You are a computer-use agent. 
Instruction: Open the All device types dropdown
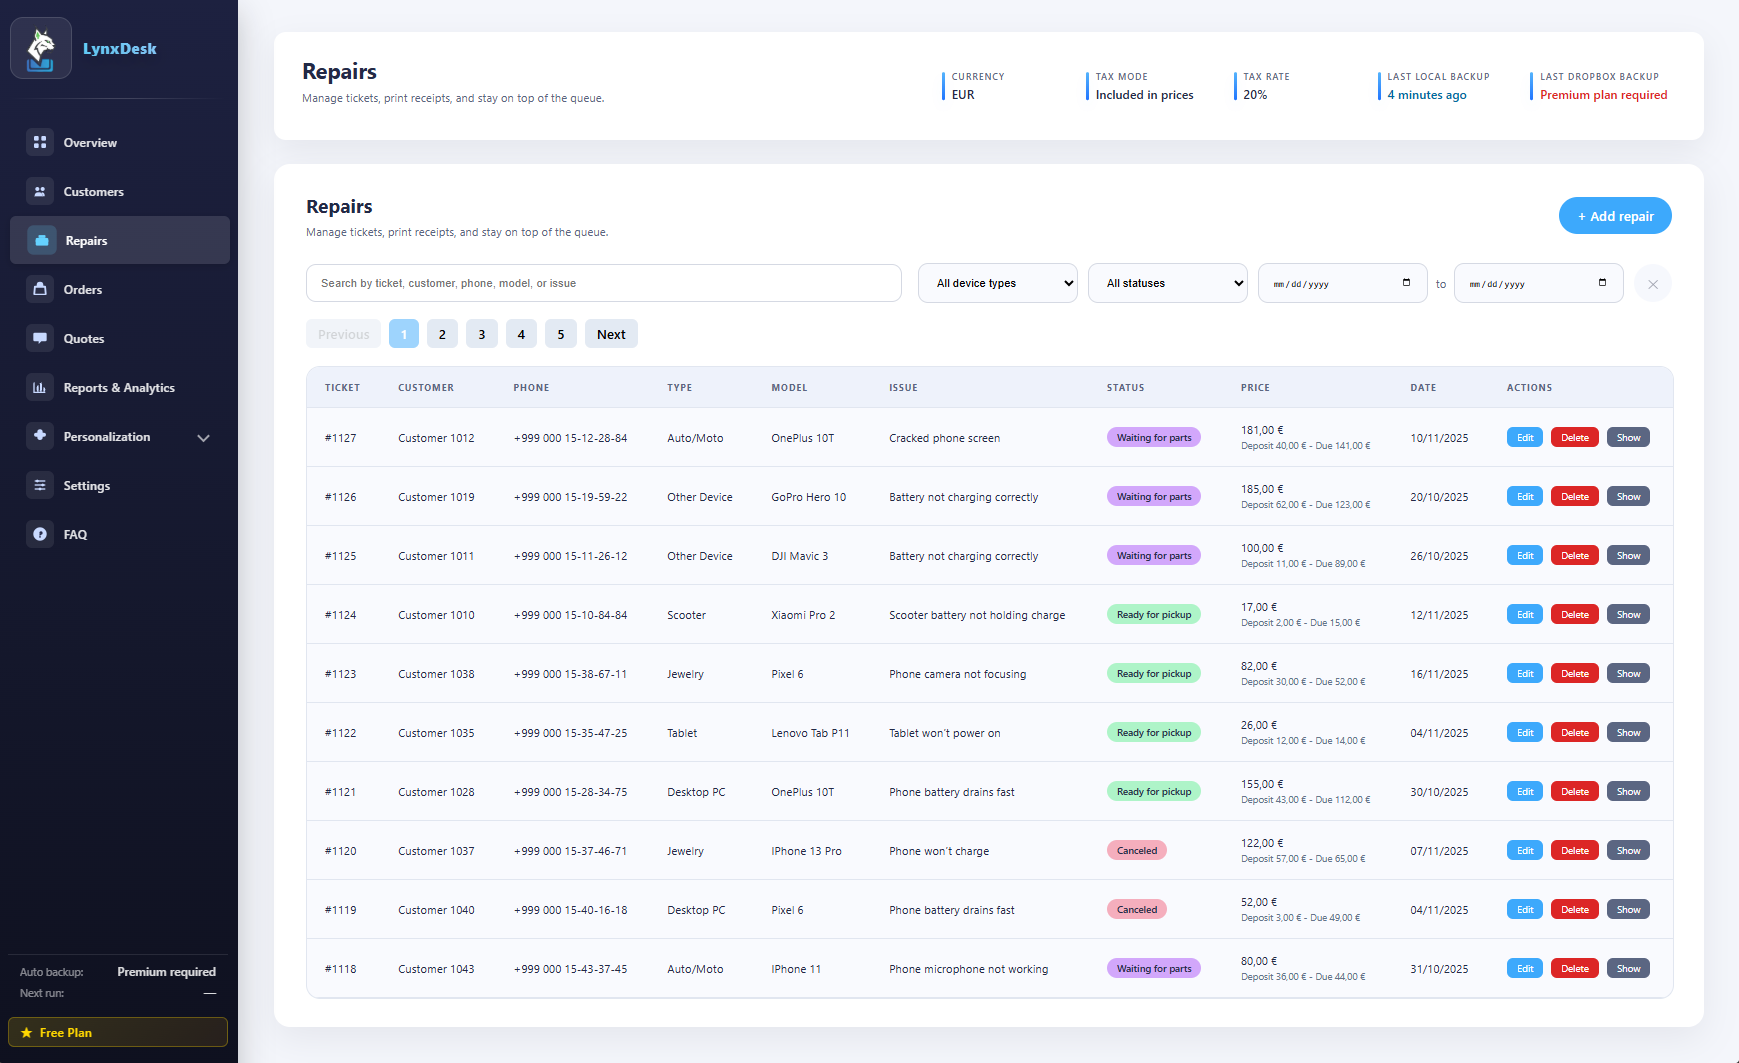click(996, 283)
